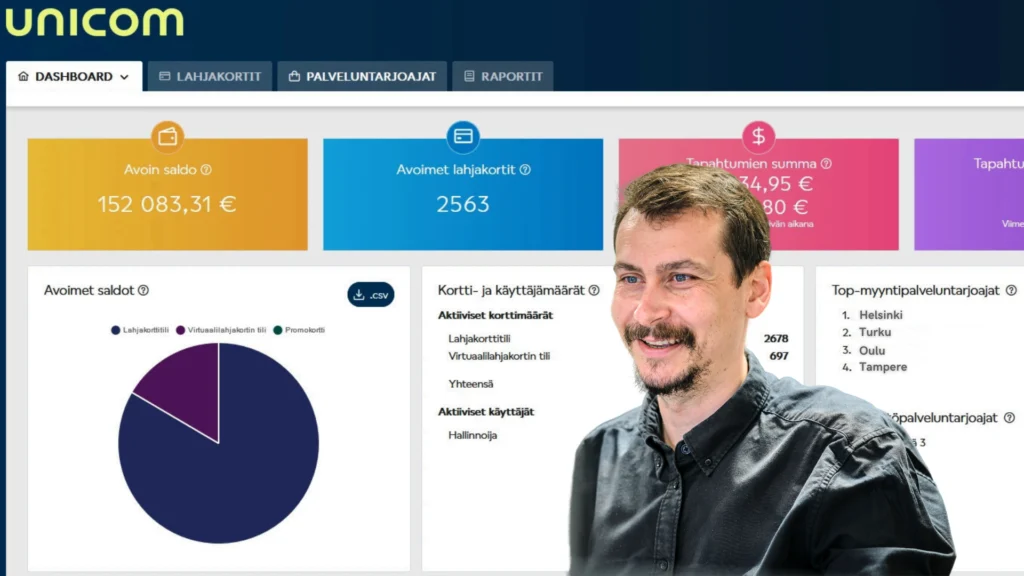Download Avoimet saldot as .csv
Image resolution: width=1024 pixels, height=576 pixels.
370,295
